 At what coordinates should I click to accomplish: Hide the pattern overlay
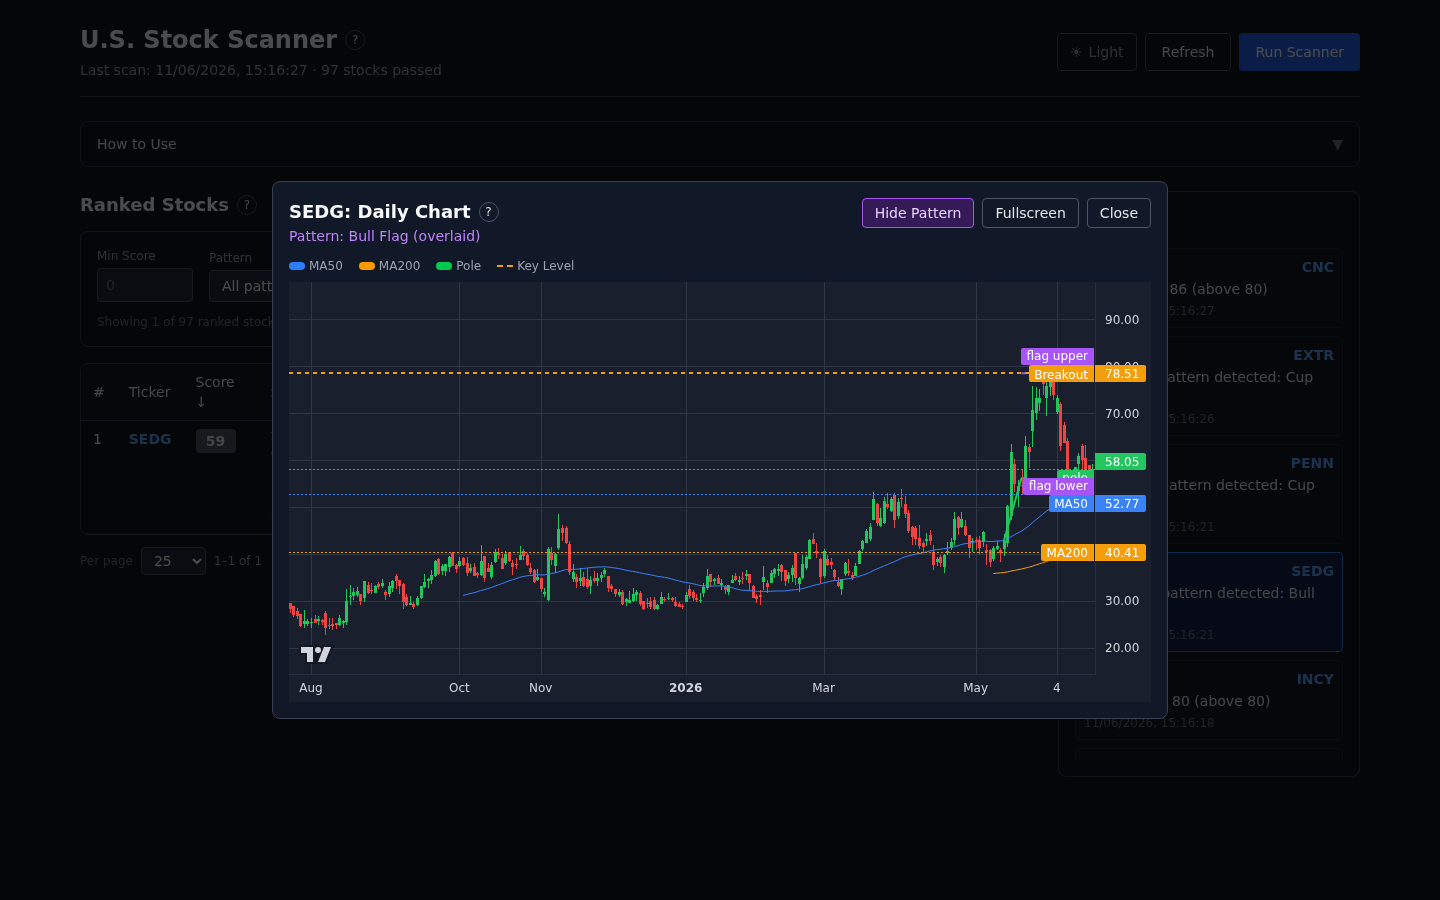(x=917, y=213)
